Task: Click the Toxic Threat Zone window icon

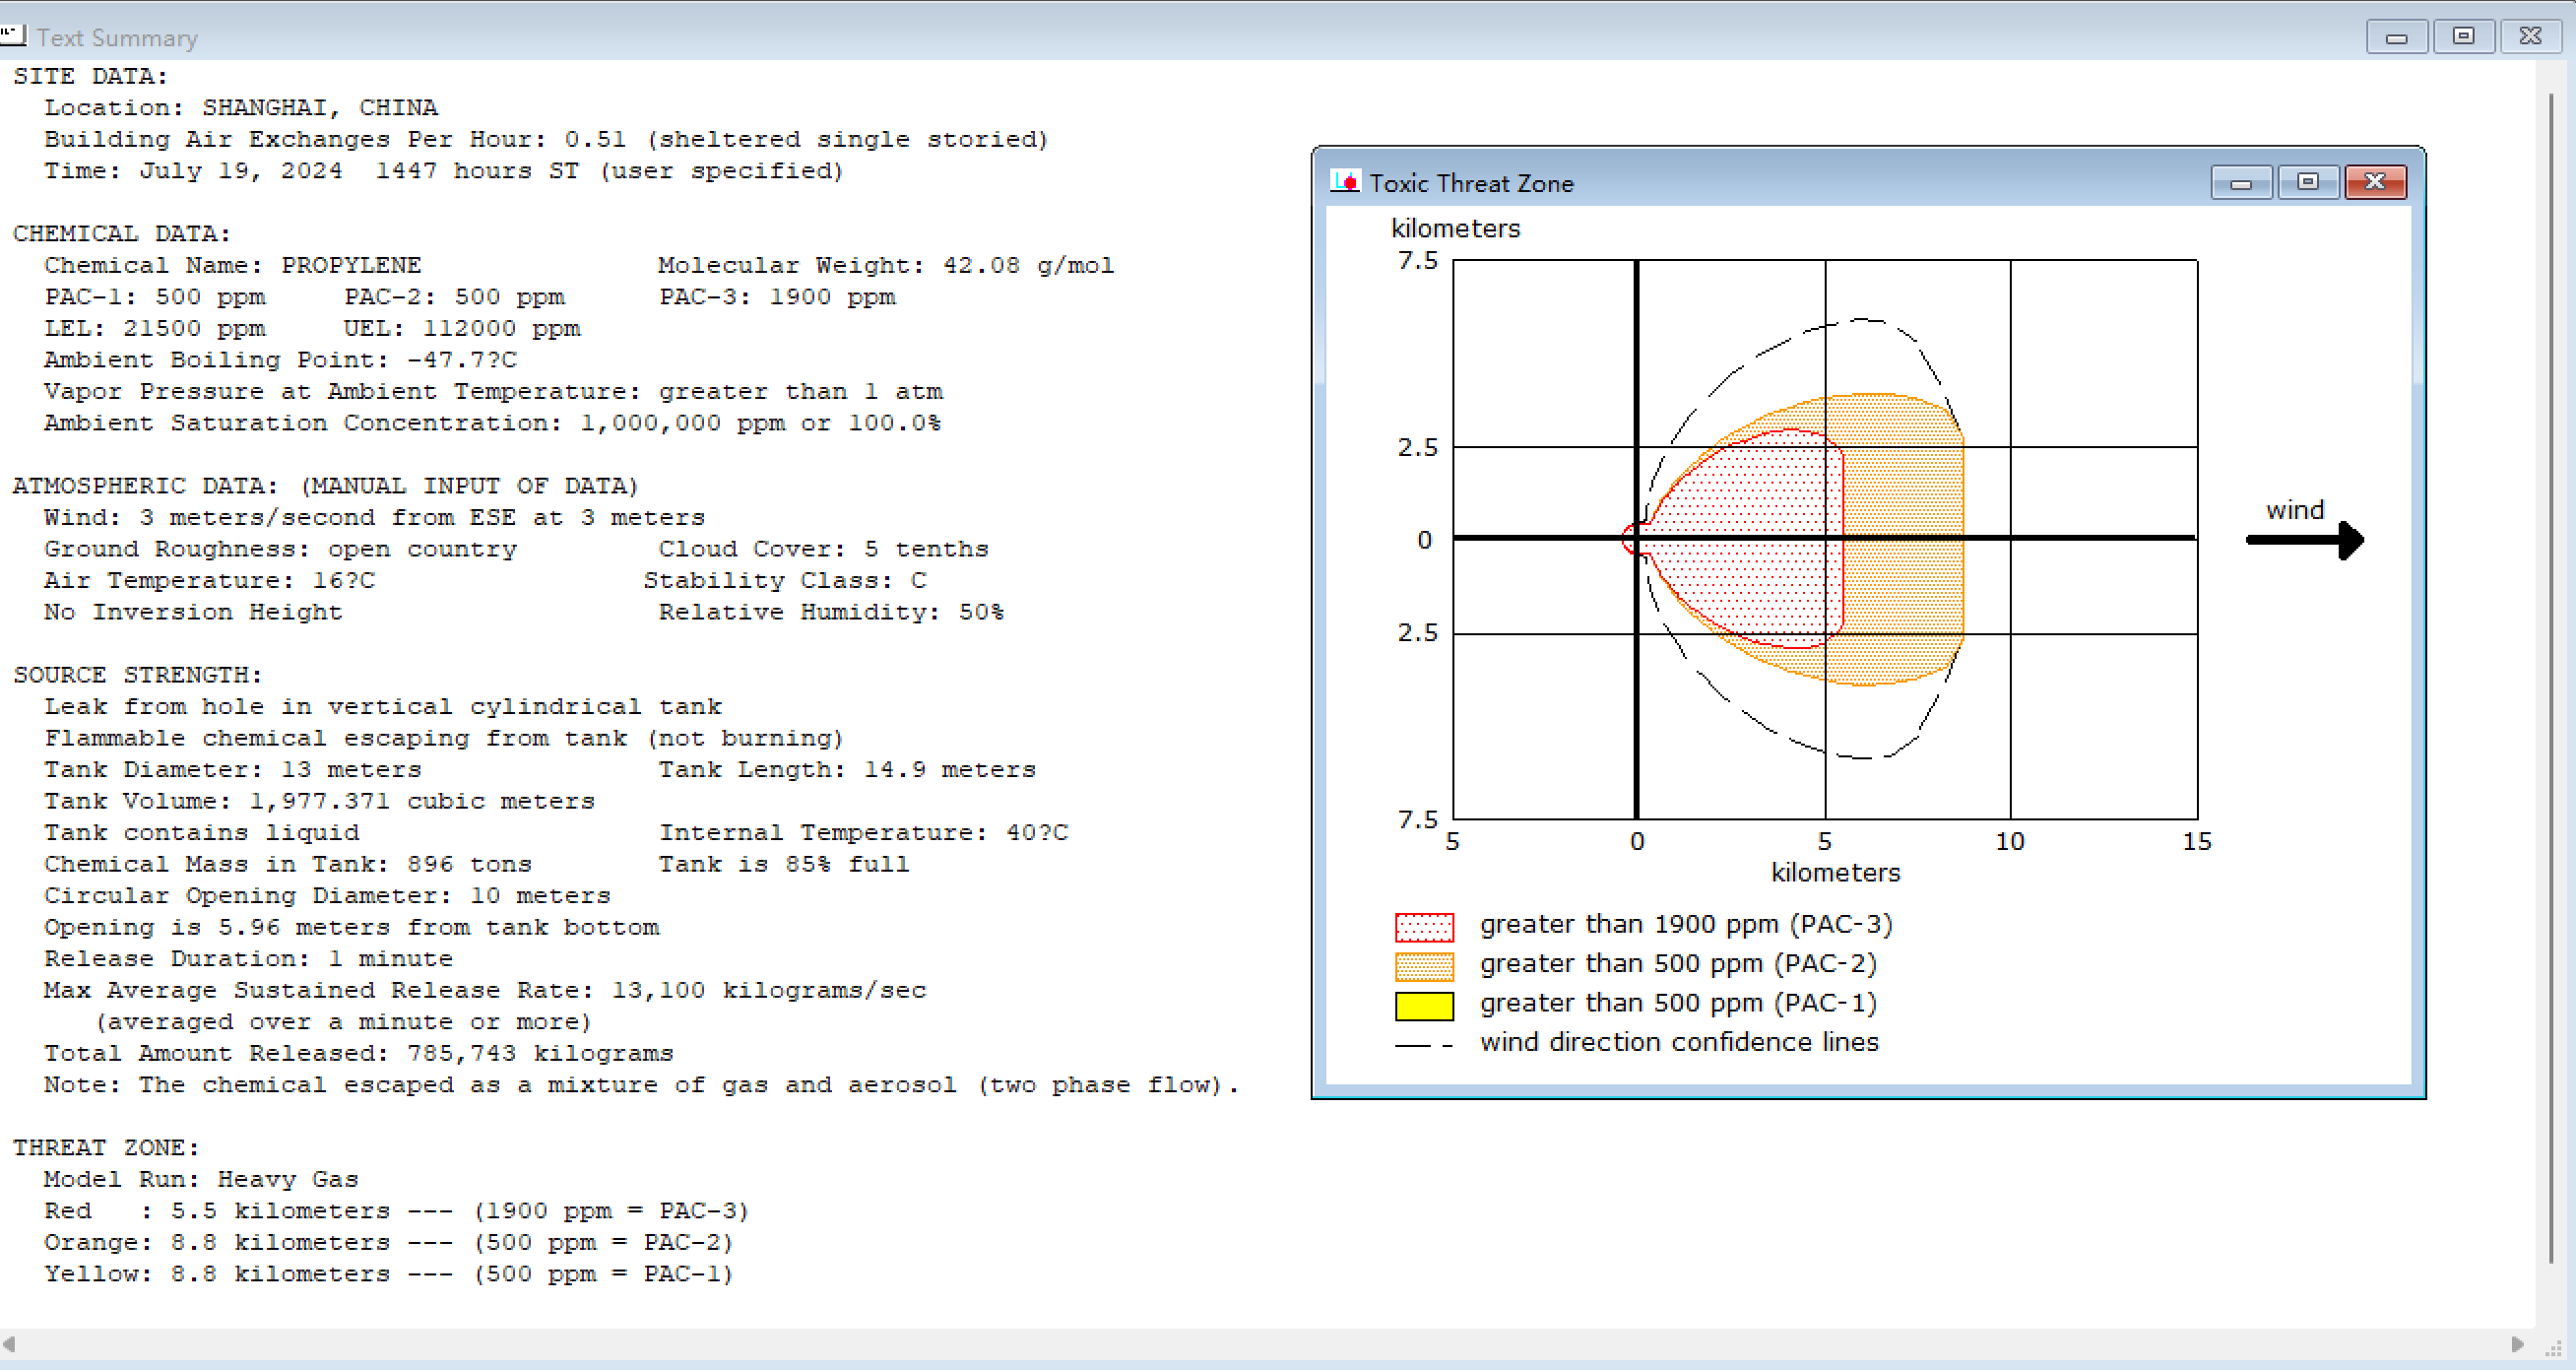Action: (1345, 182)
